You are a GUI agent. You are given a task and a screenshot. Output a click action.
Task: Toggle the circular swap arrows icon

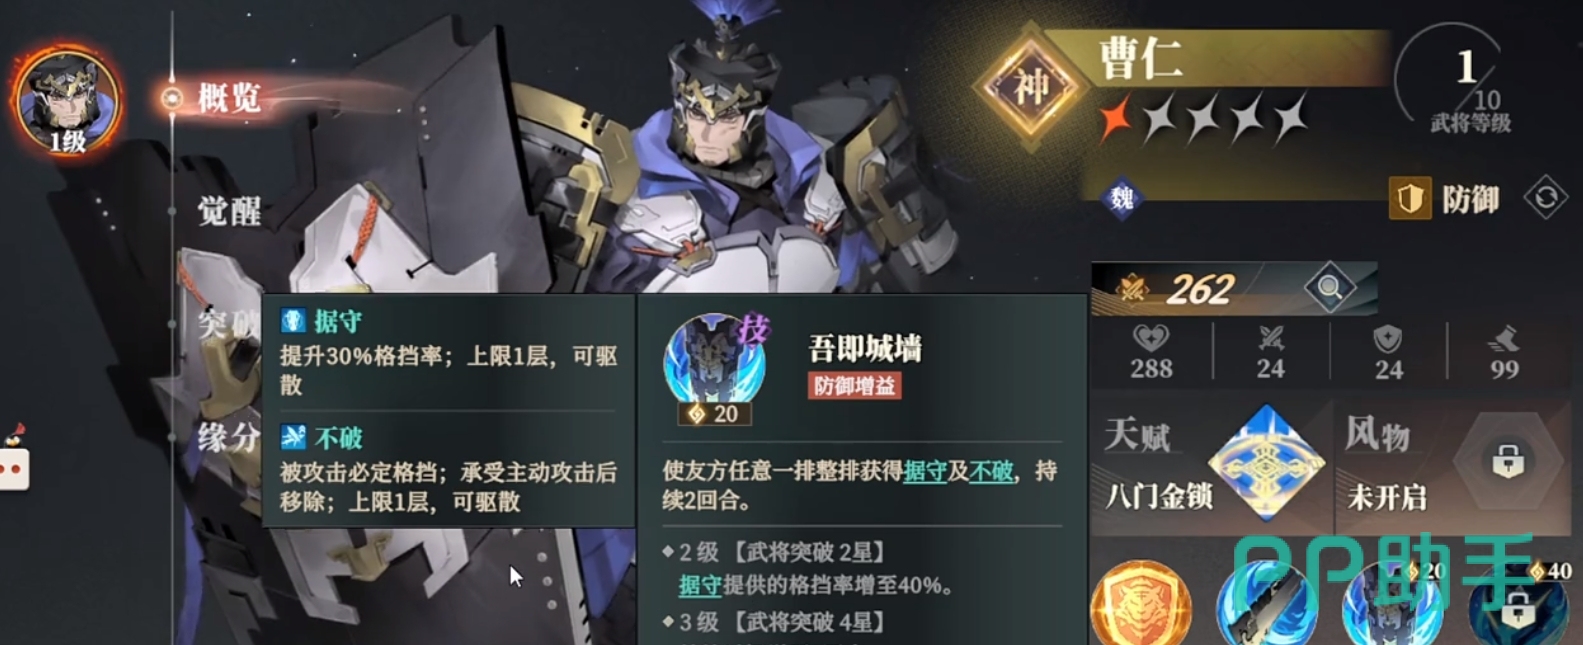1546,197
